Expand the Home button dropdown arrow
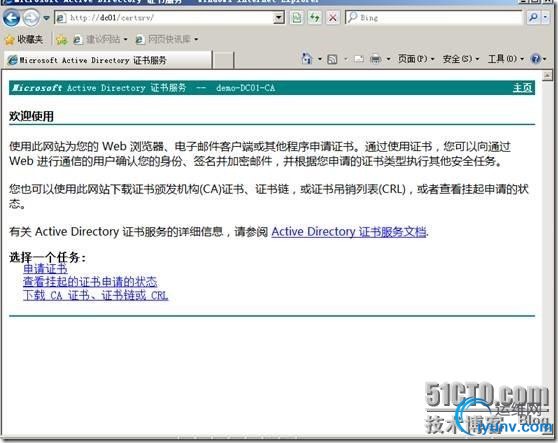The height and width of the screenshot is (443, 558). pyautogui.click(x=320, y=59)
